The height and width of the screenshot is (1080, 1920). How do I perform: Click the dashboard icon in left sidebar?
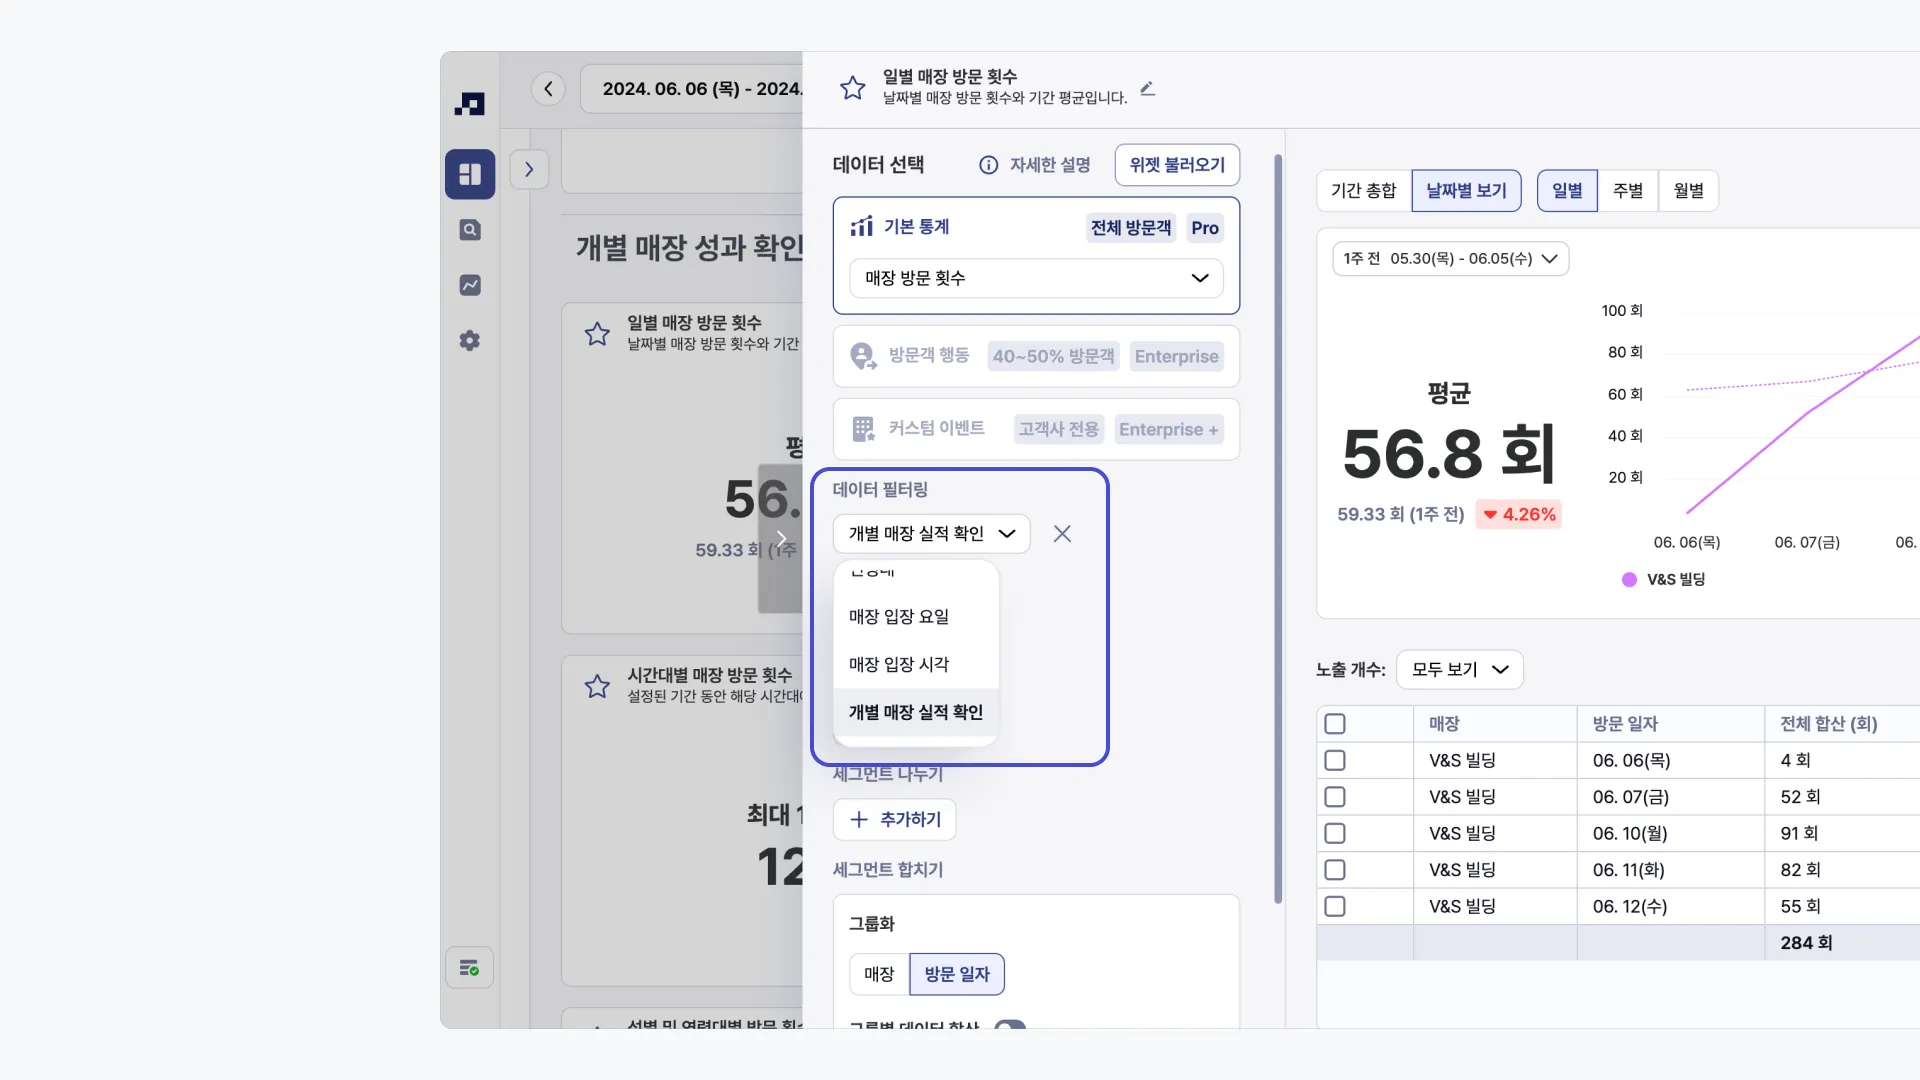pyautogui.click(x=470, y=174)
